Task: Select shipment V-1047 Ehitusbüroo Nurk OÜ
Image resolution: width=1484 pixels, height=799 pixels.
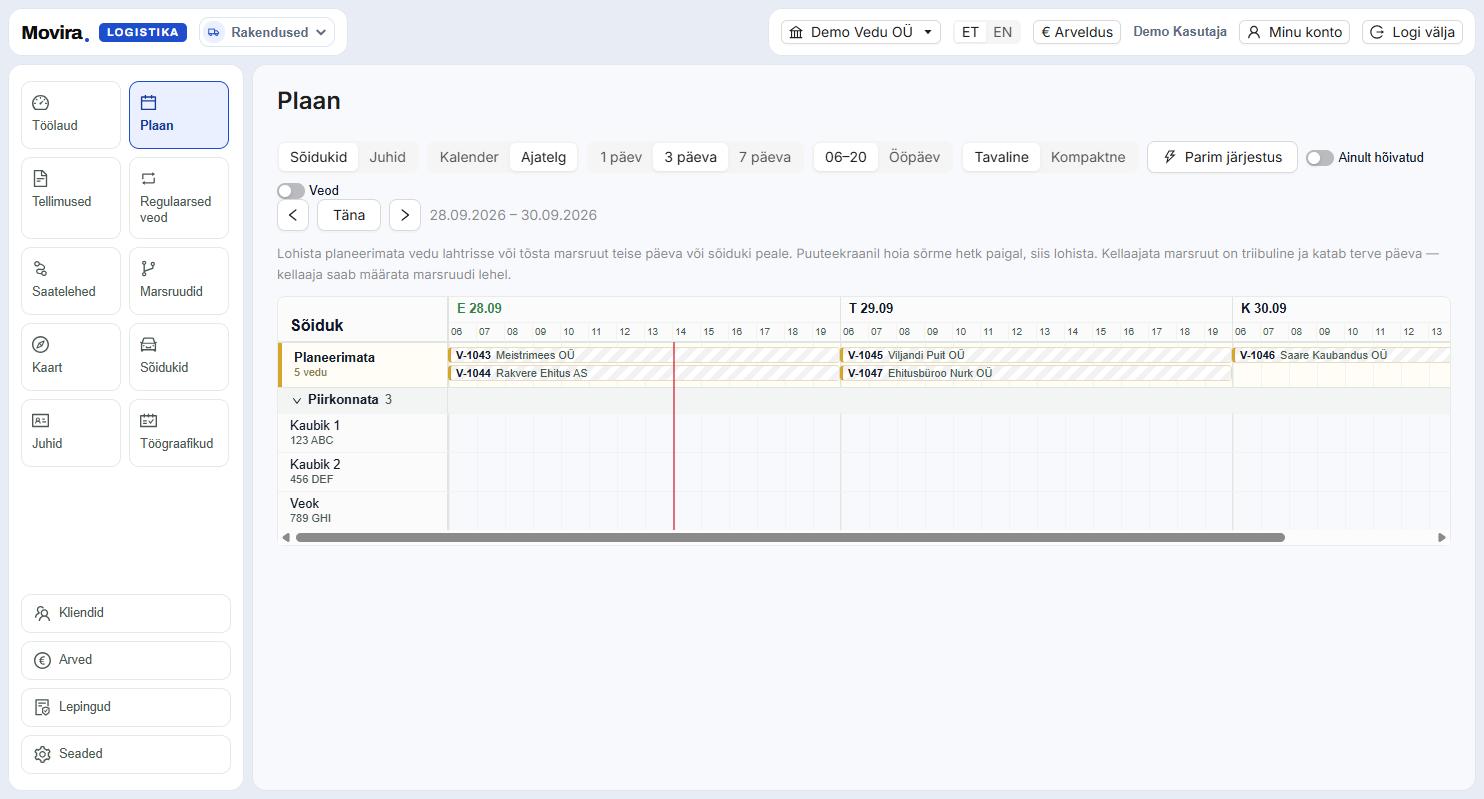Action: click(1036, 373)
